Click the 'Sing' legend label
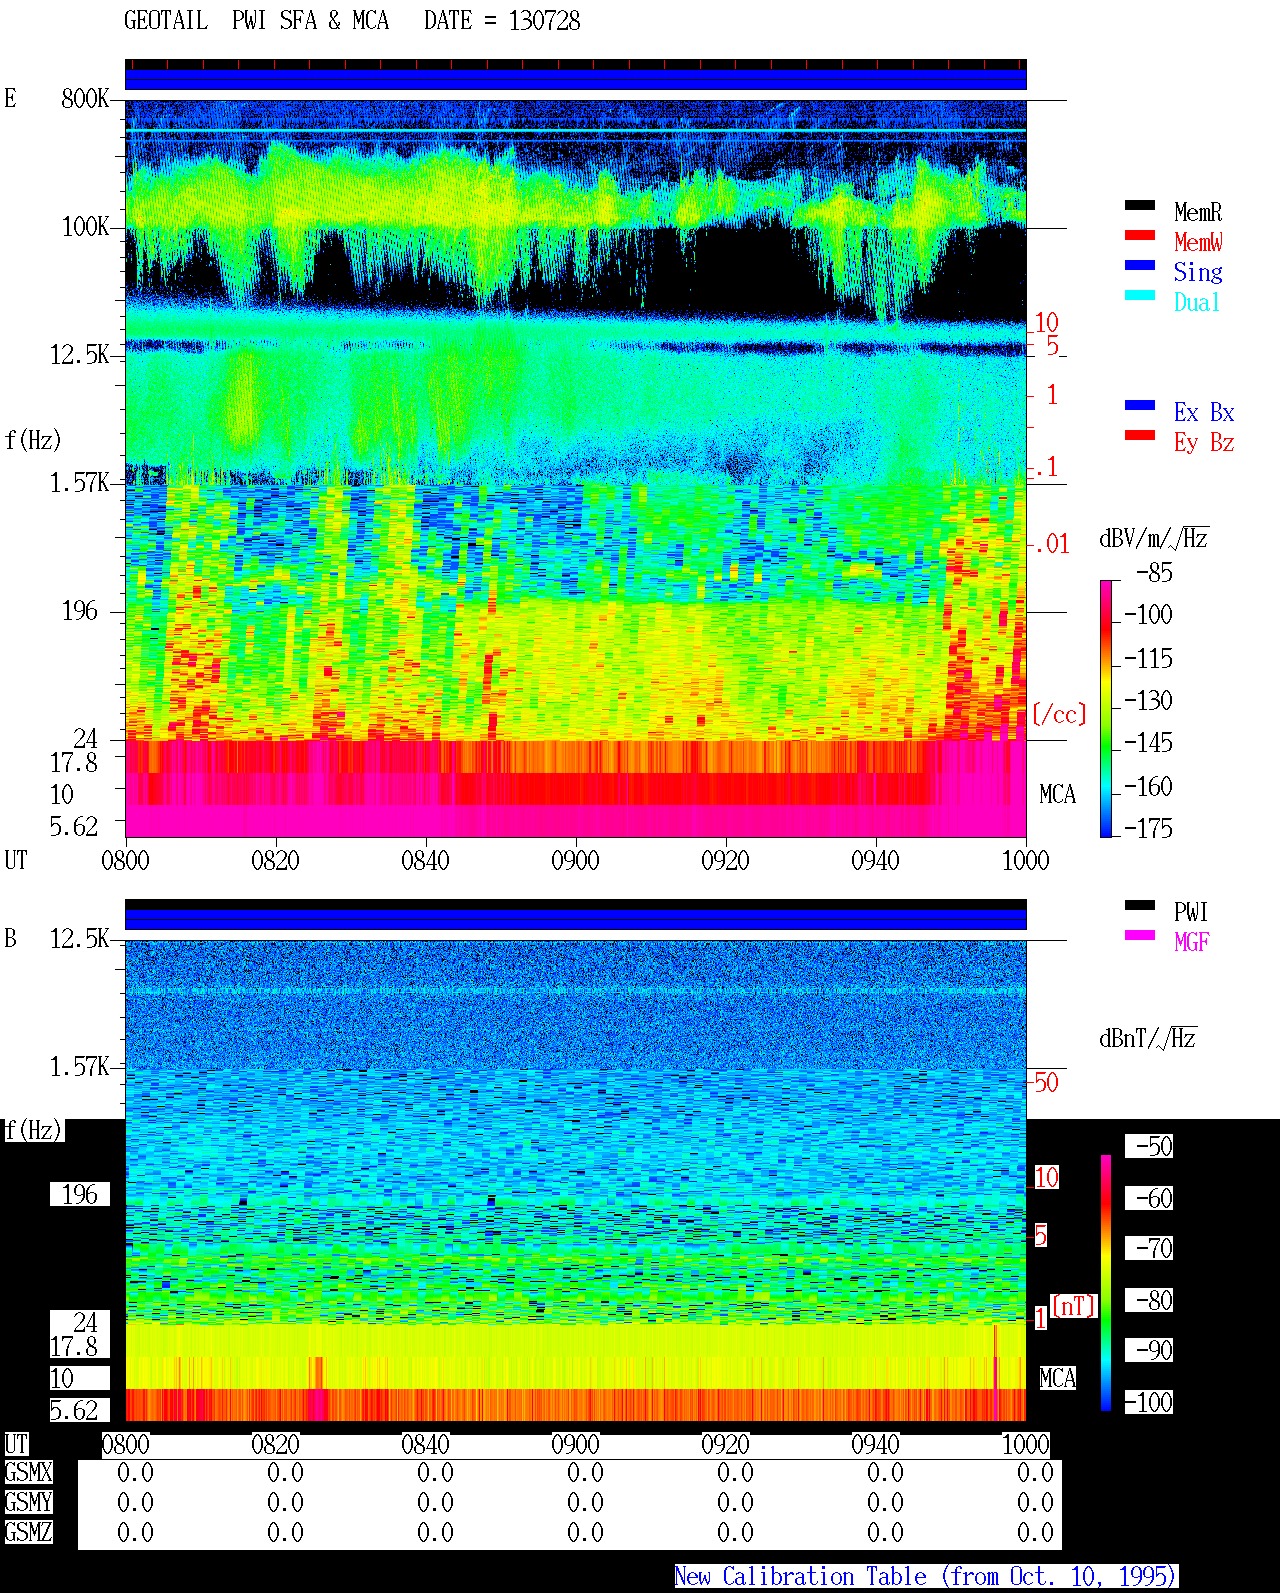This screenshot has width=1280, height=1593. 1198,272
